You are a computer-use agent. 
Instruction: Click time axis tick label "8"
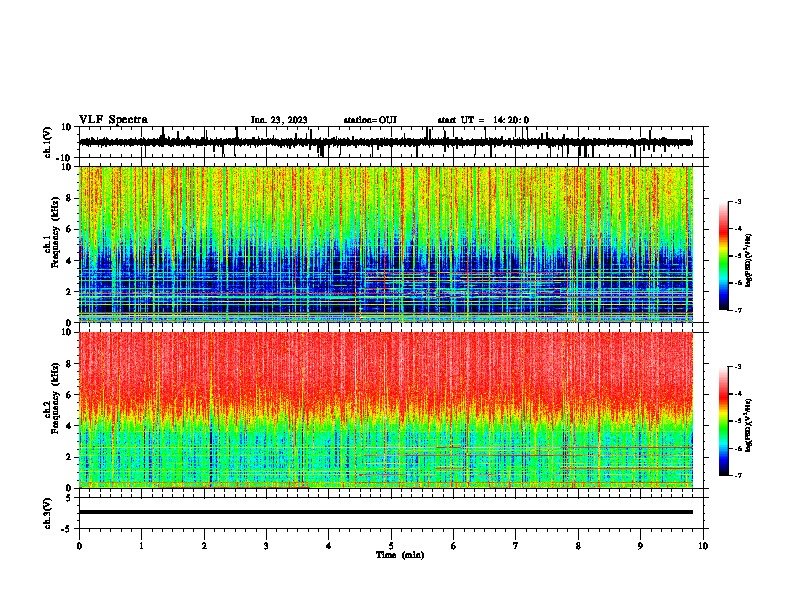(x=578, y=546)
